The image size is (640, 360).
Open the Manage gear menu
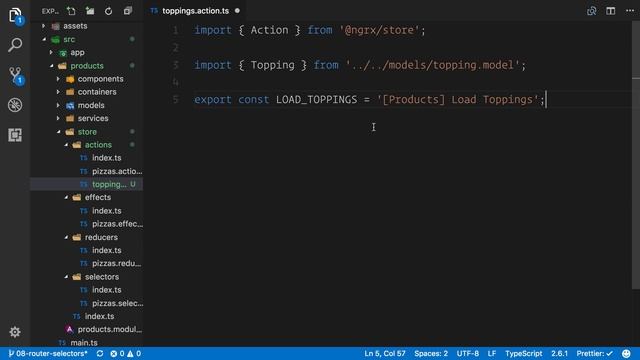coord(15,332)
